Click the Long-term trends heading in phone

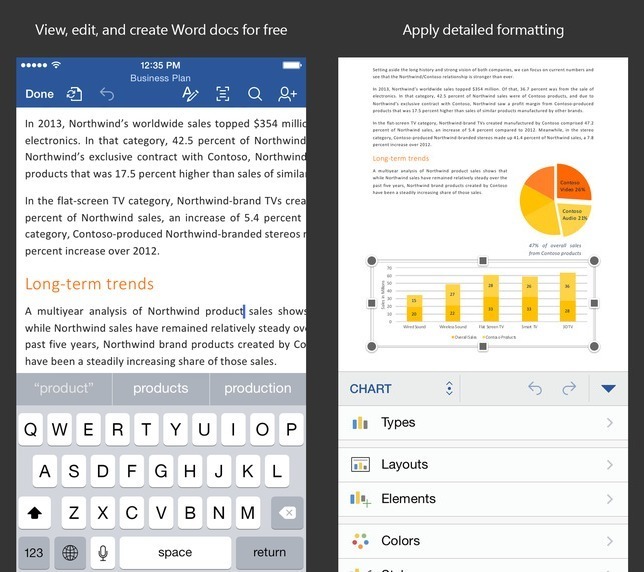[x=89, y=284]
